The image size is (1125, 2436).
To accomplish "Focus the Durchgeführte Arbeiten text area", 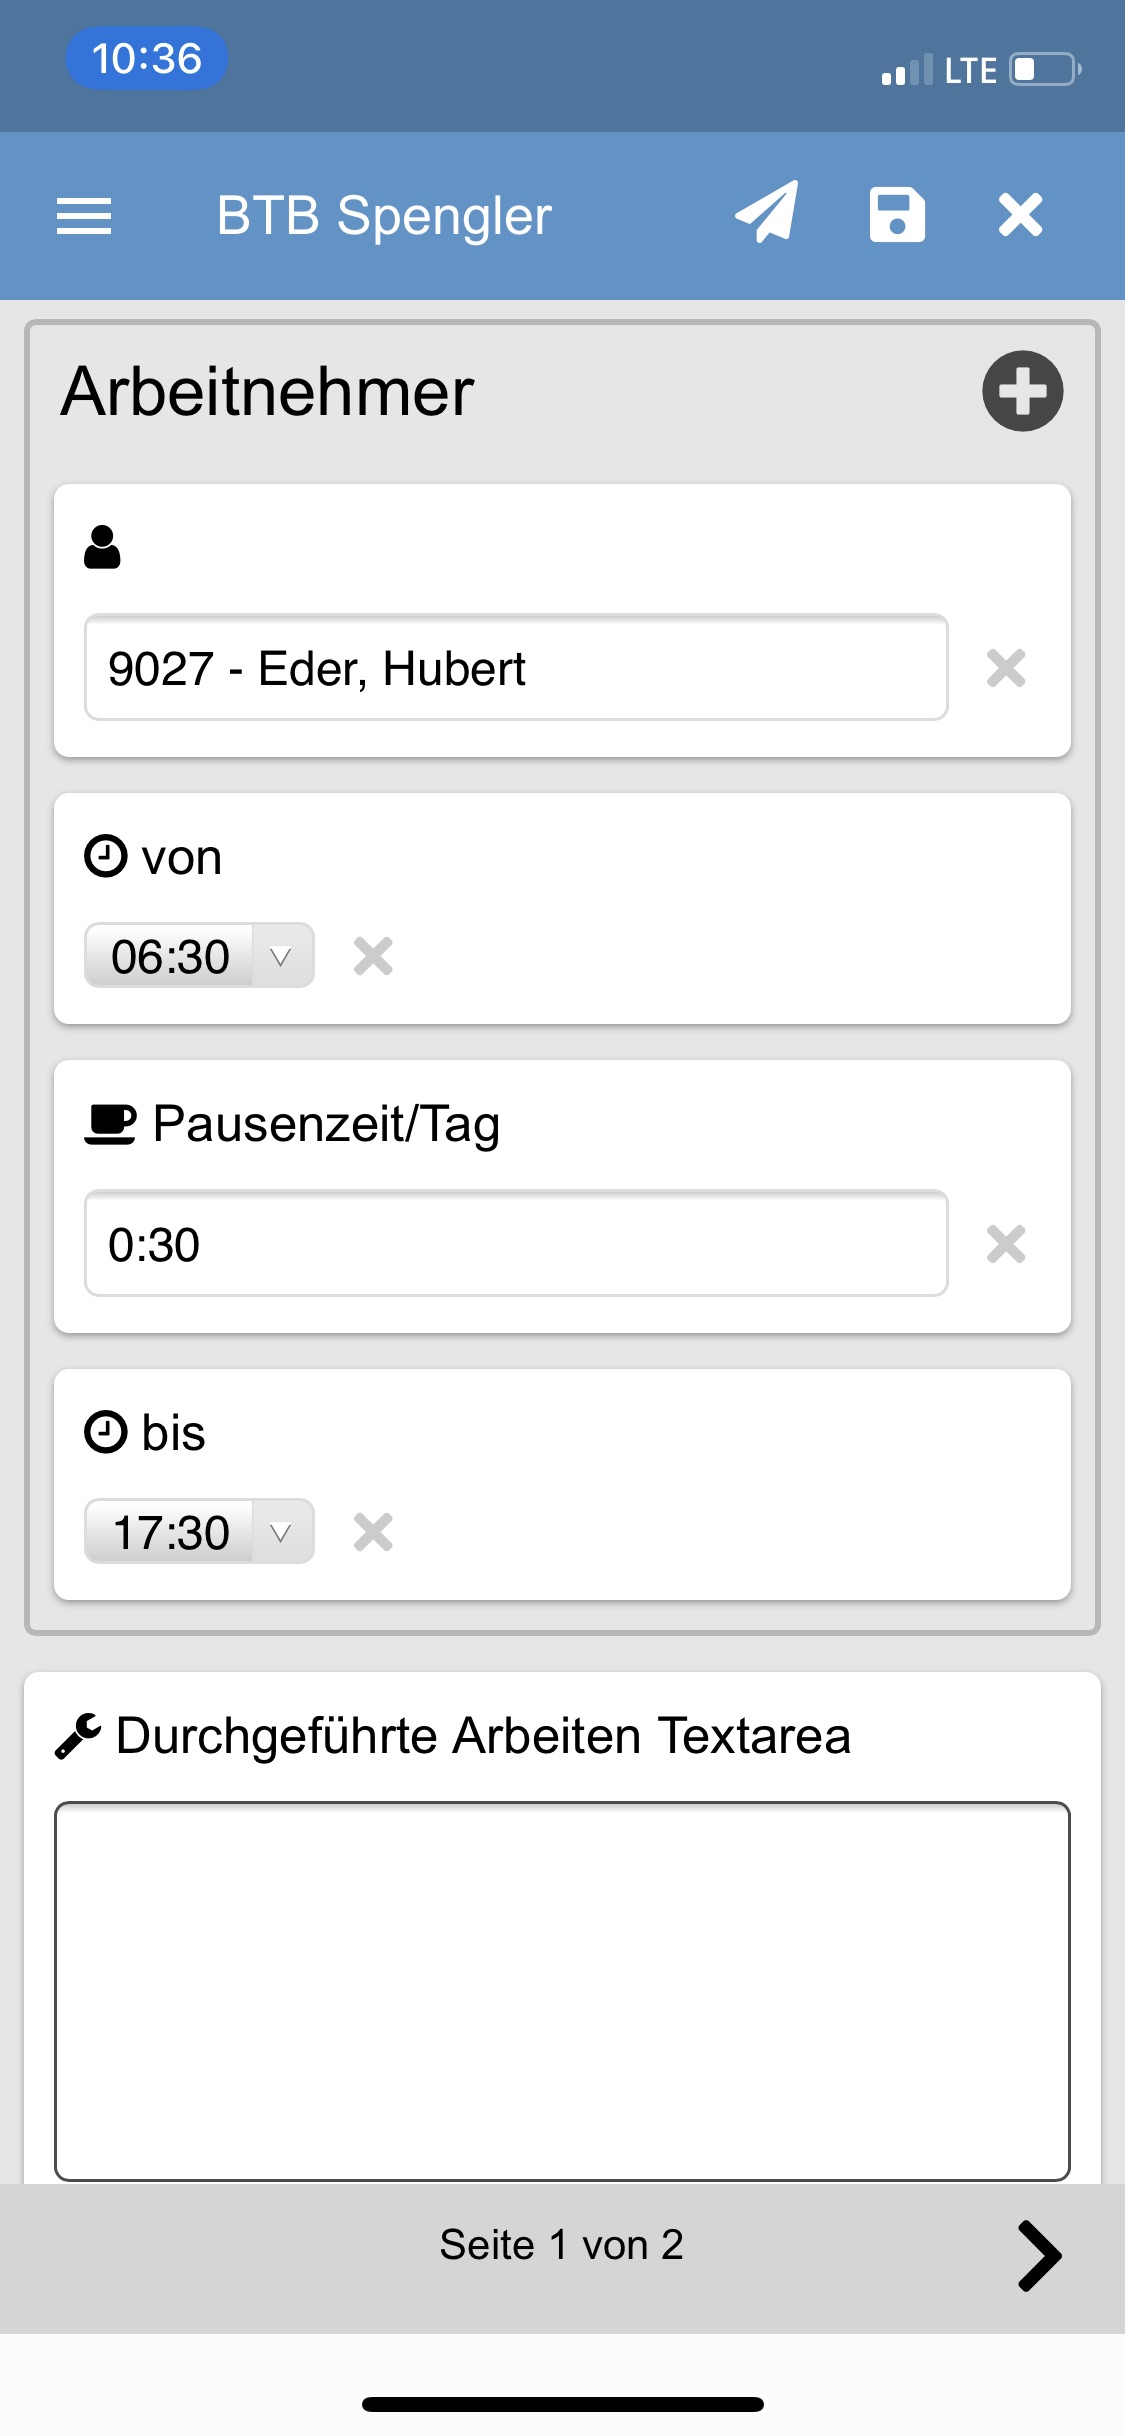I will coord(562,1990).
